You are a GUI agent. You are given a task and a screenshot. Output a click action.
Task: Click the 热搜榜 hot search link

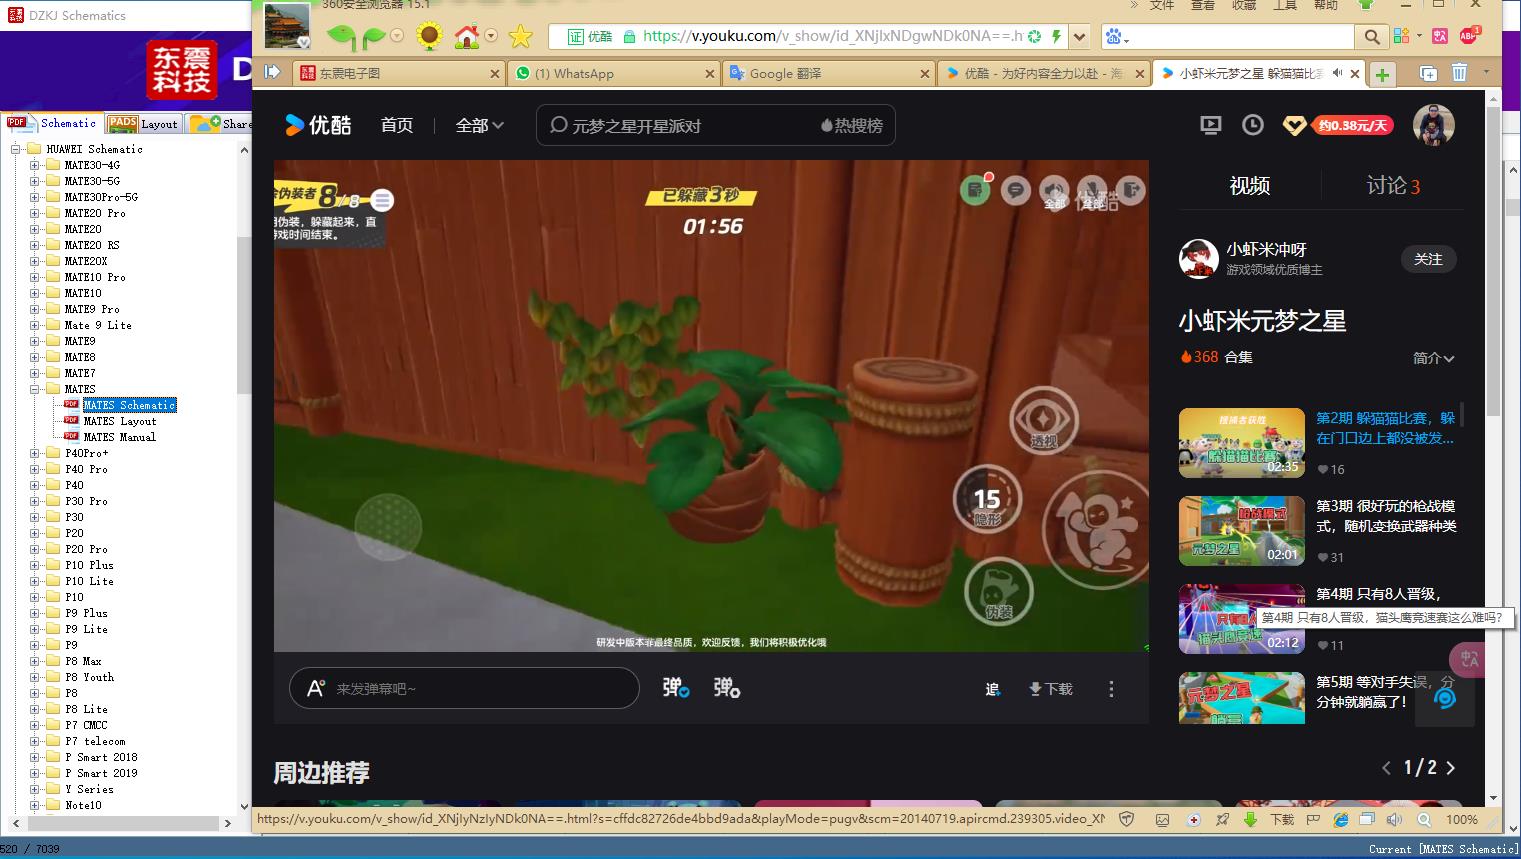click(x=852, y=126)
